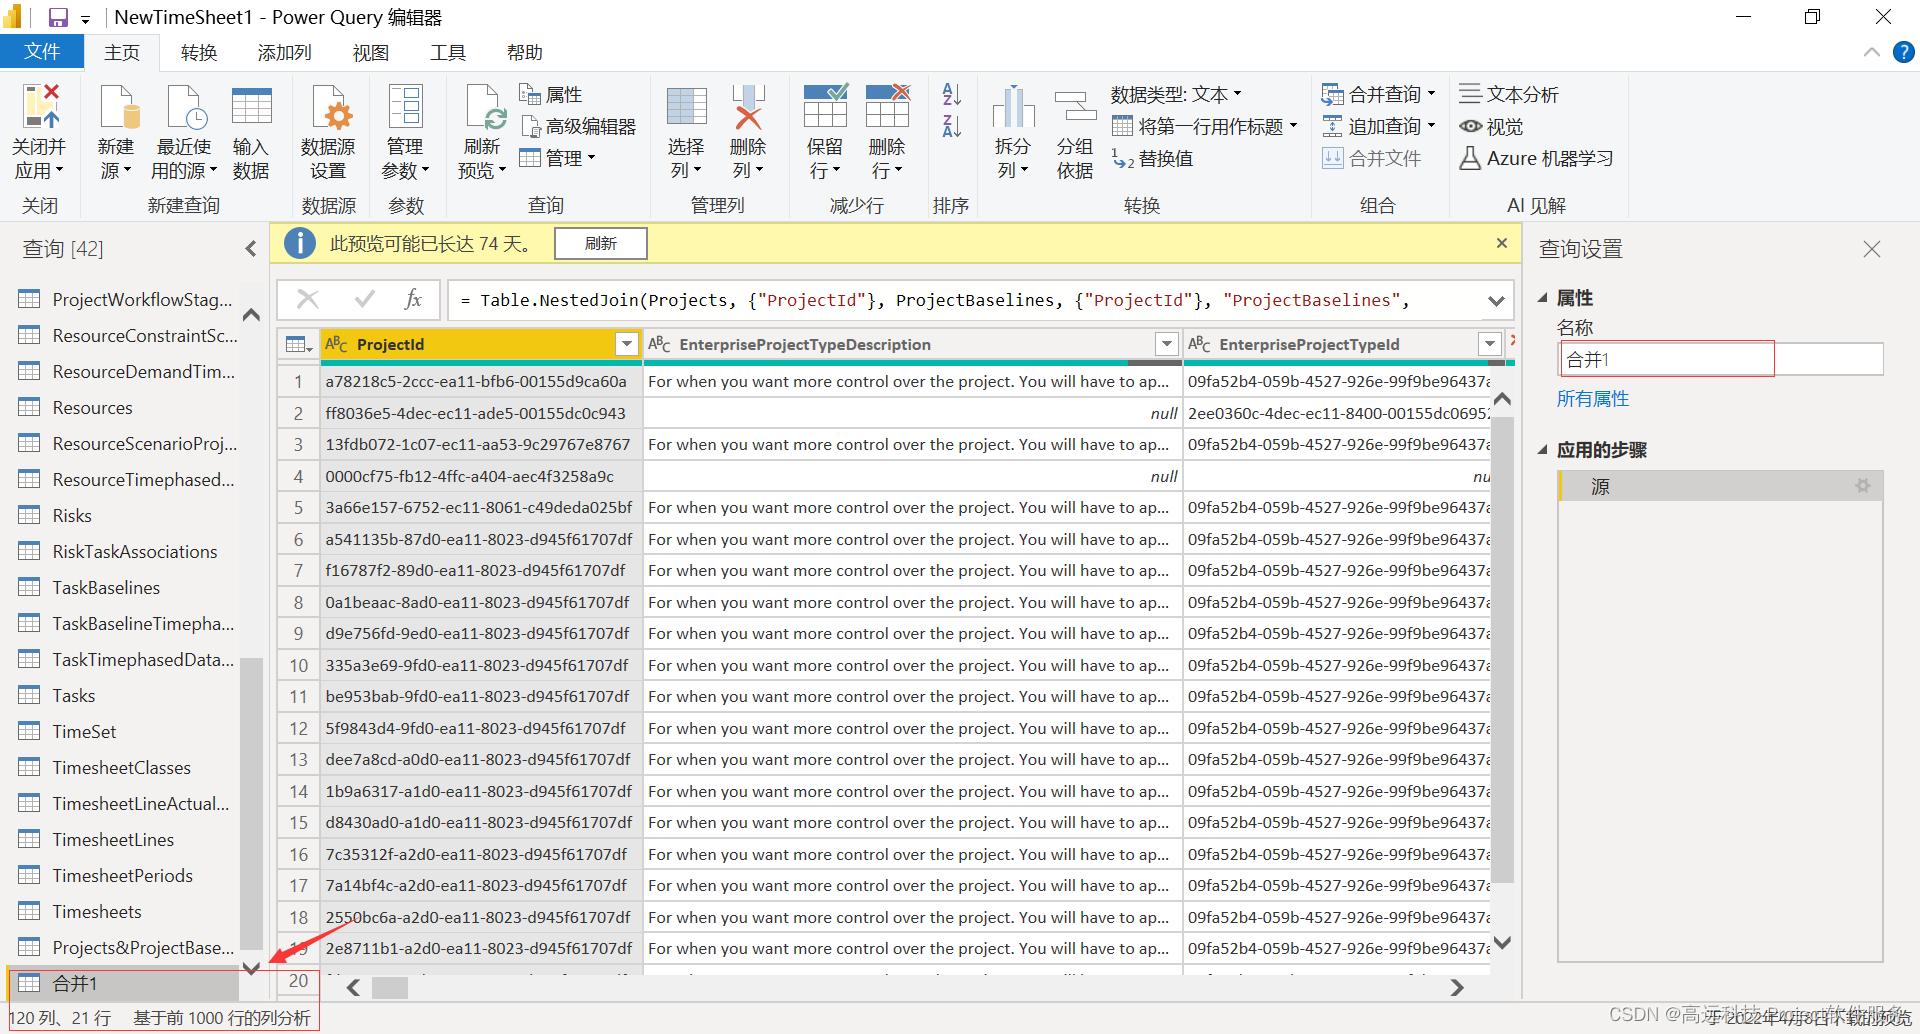
Task: Switch to the Tools (工具) tab
Action: click(x=448, y=52)
